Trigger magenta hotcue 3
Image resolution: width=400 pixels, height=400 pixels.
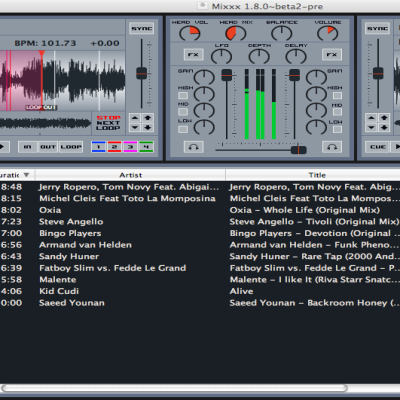point(130,147)
